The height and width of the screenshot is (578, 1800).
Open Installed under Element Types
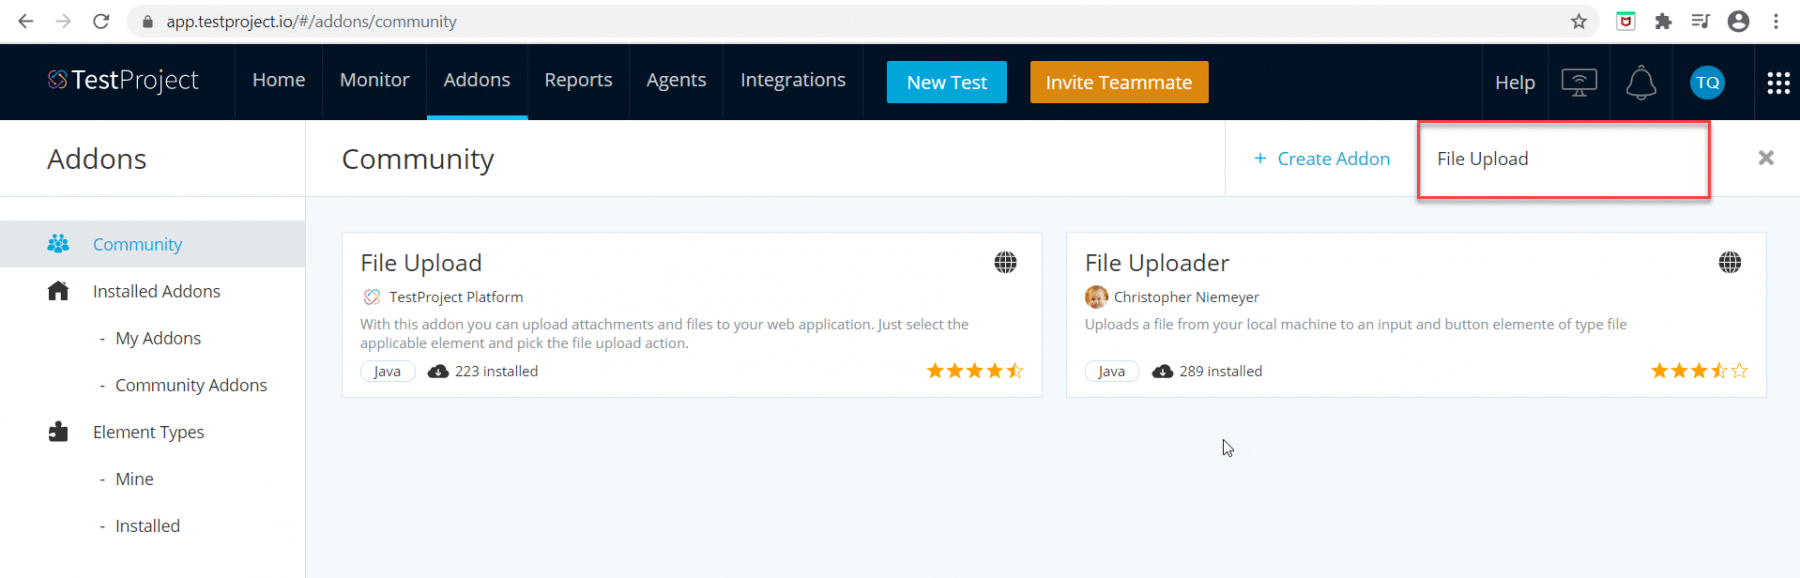[x=147, y=526]
